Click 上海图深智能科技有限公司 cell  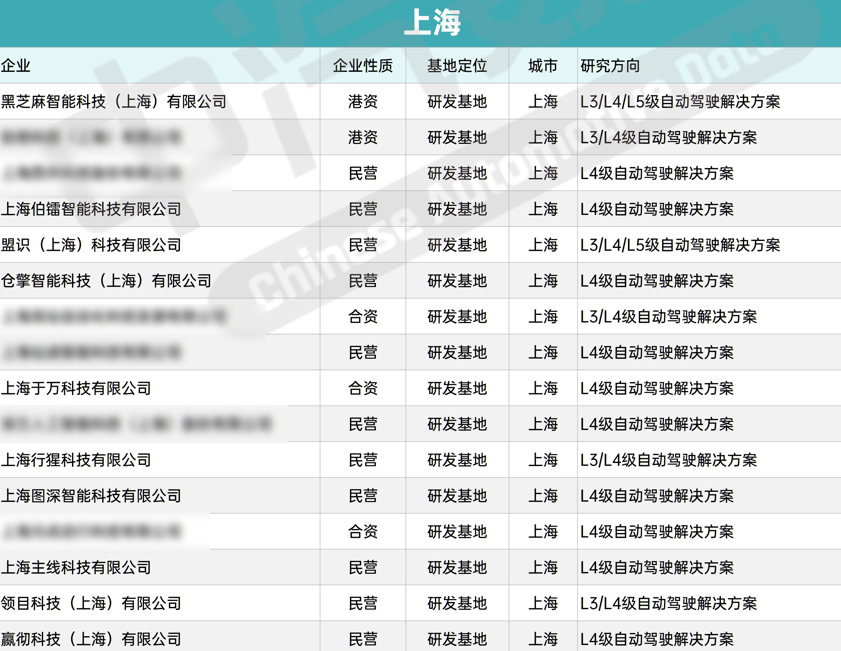[91, 495]
